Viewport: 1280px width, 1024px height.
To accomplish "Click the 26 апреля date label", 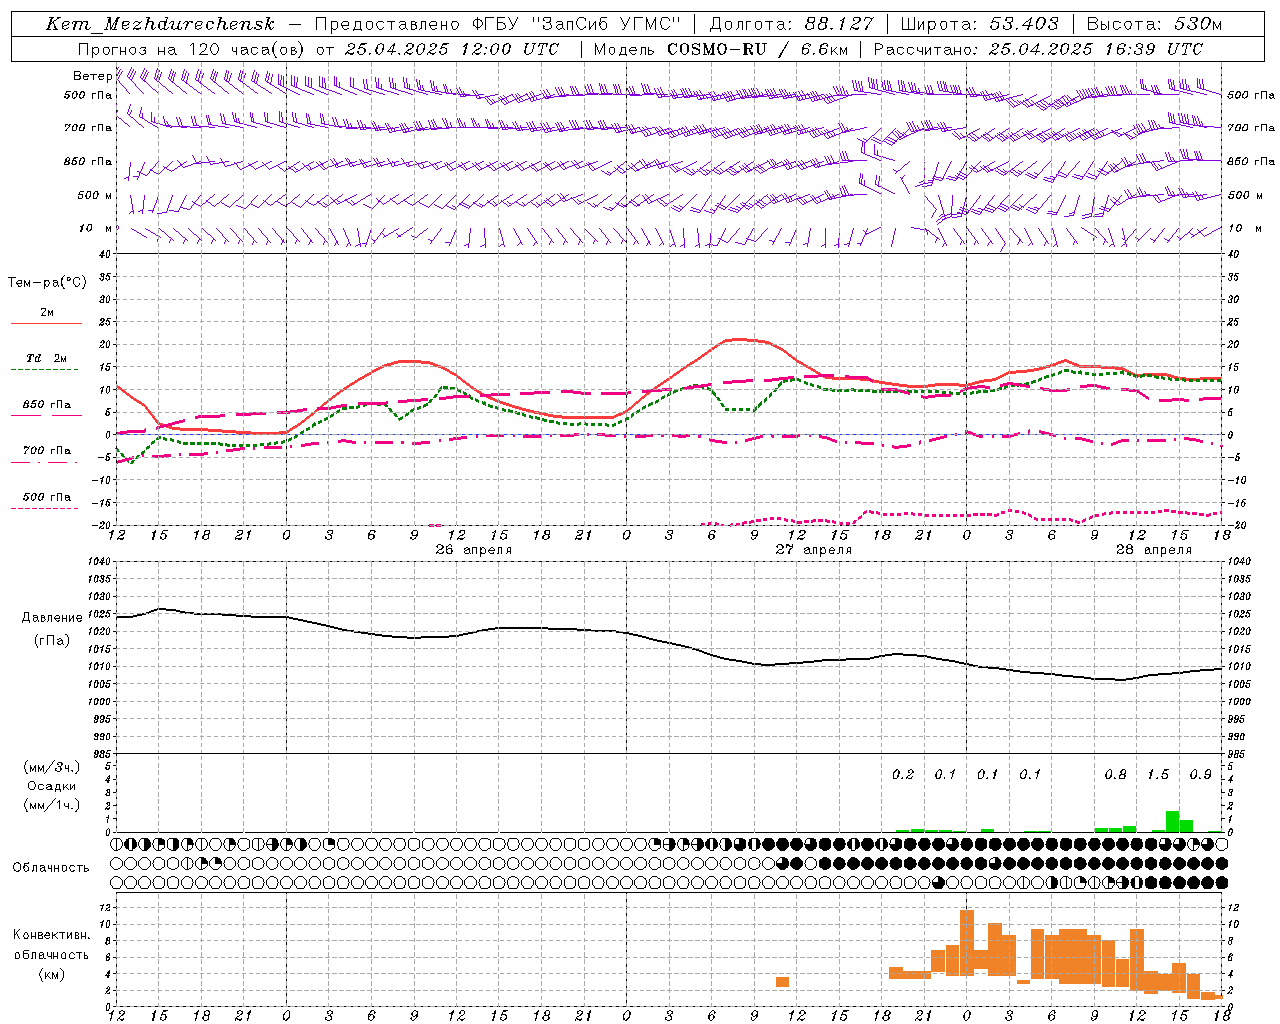I will [x=473, y=550].
